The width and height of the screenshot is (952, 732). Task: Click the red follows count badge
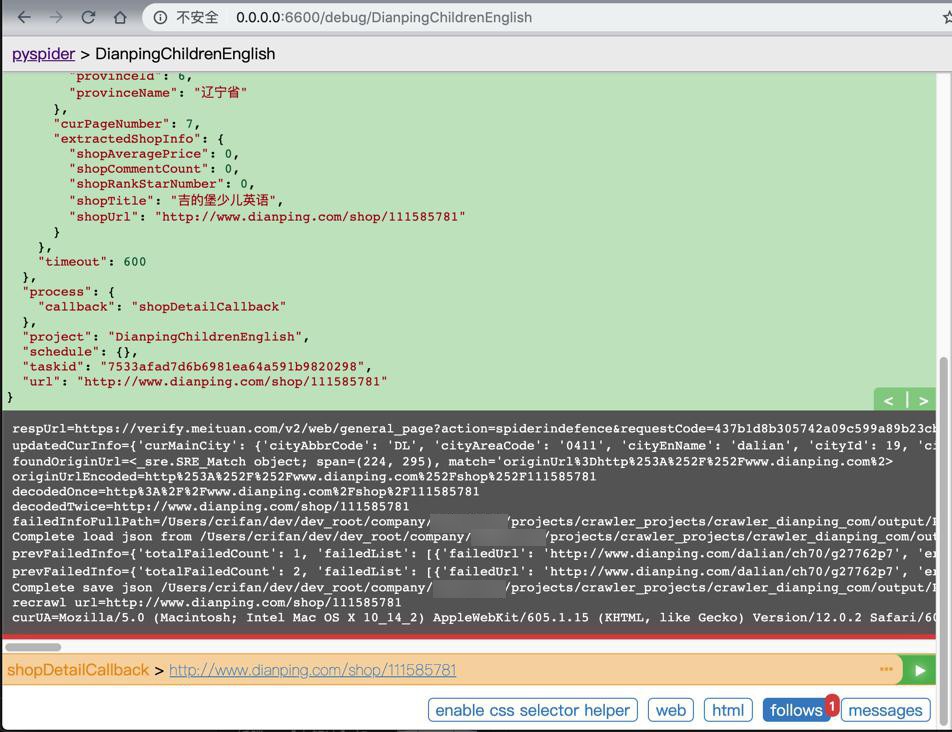tap(832, 705)
